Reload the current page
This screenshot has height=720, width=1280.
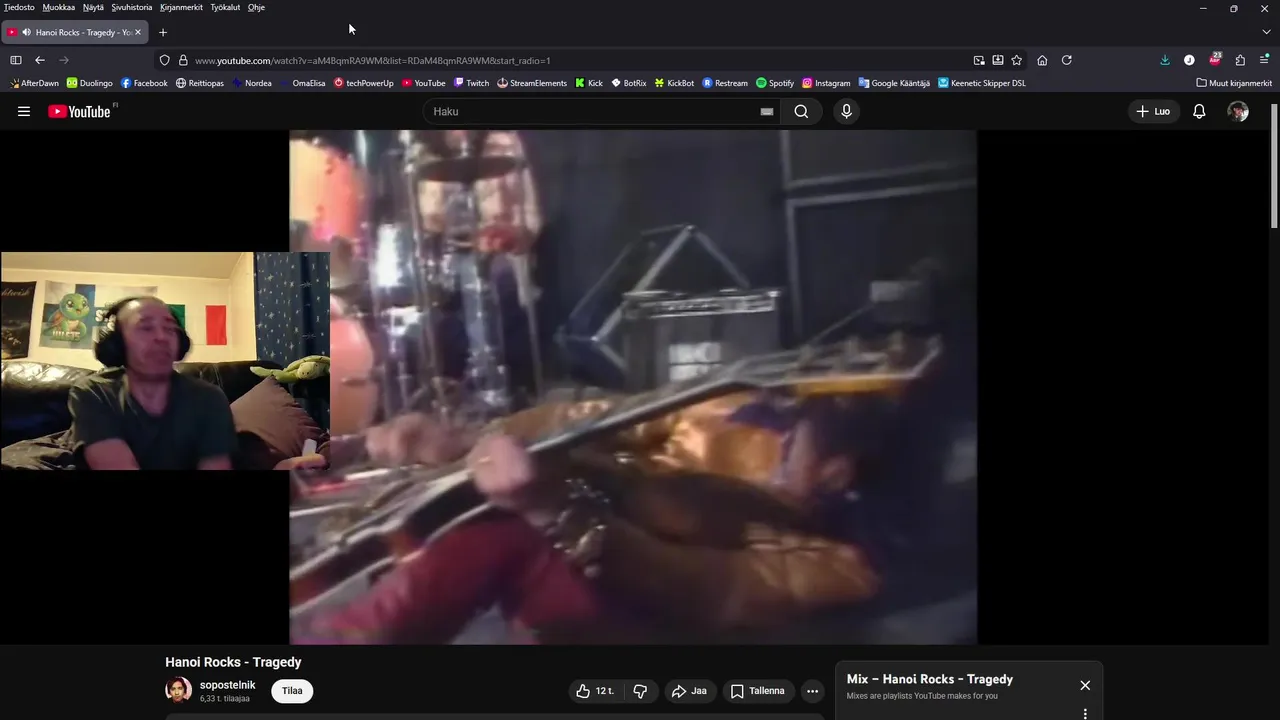(x=1067, y=60)
